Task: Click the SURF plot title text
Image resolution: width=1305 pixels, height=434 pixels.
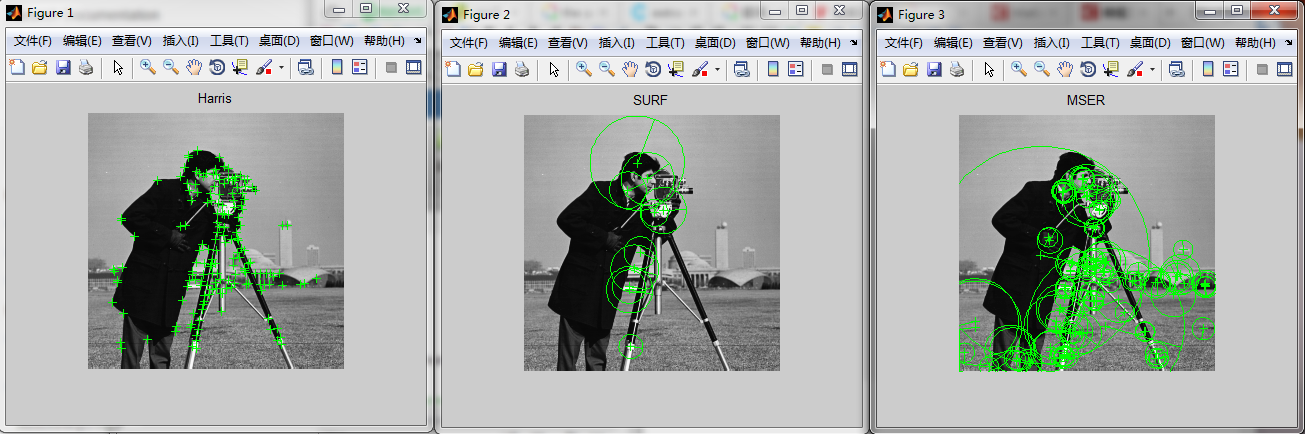Action: pyautogui.click(x=651, y=101)
